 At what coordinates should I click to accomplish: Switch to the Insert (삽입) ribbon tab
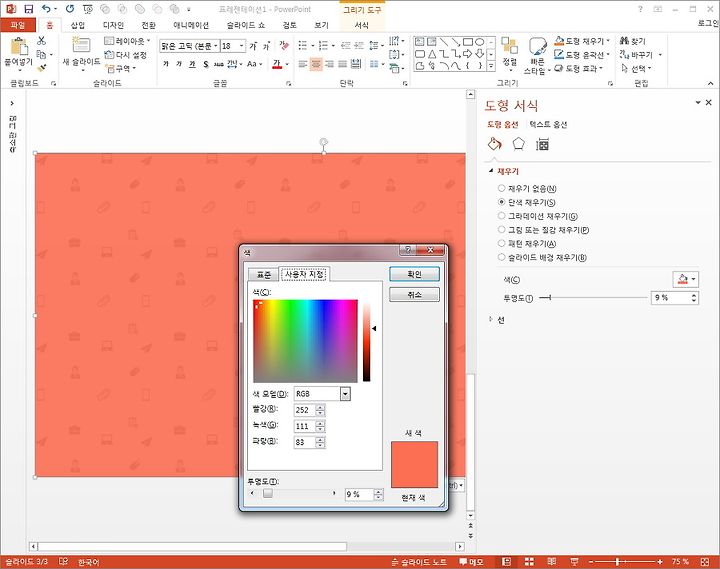coord(78,25)
